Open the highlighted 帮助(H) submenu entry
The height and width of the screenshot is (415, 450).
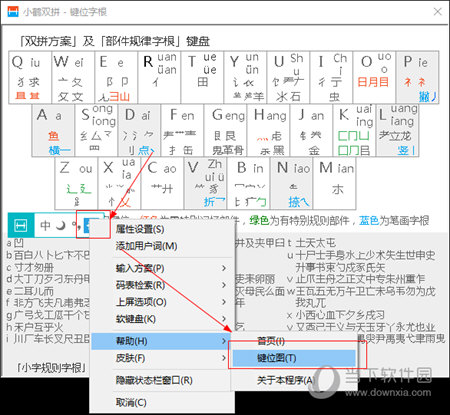pos(162,341)
